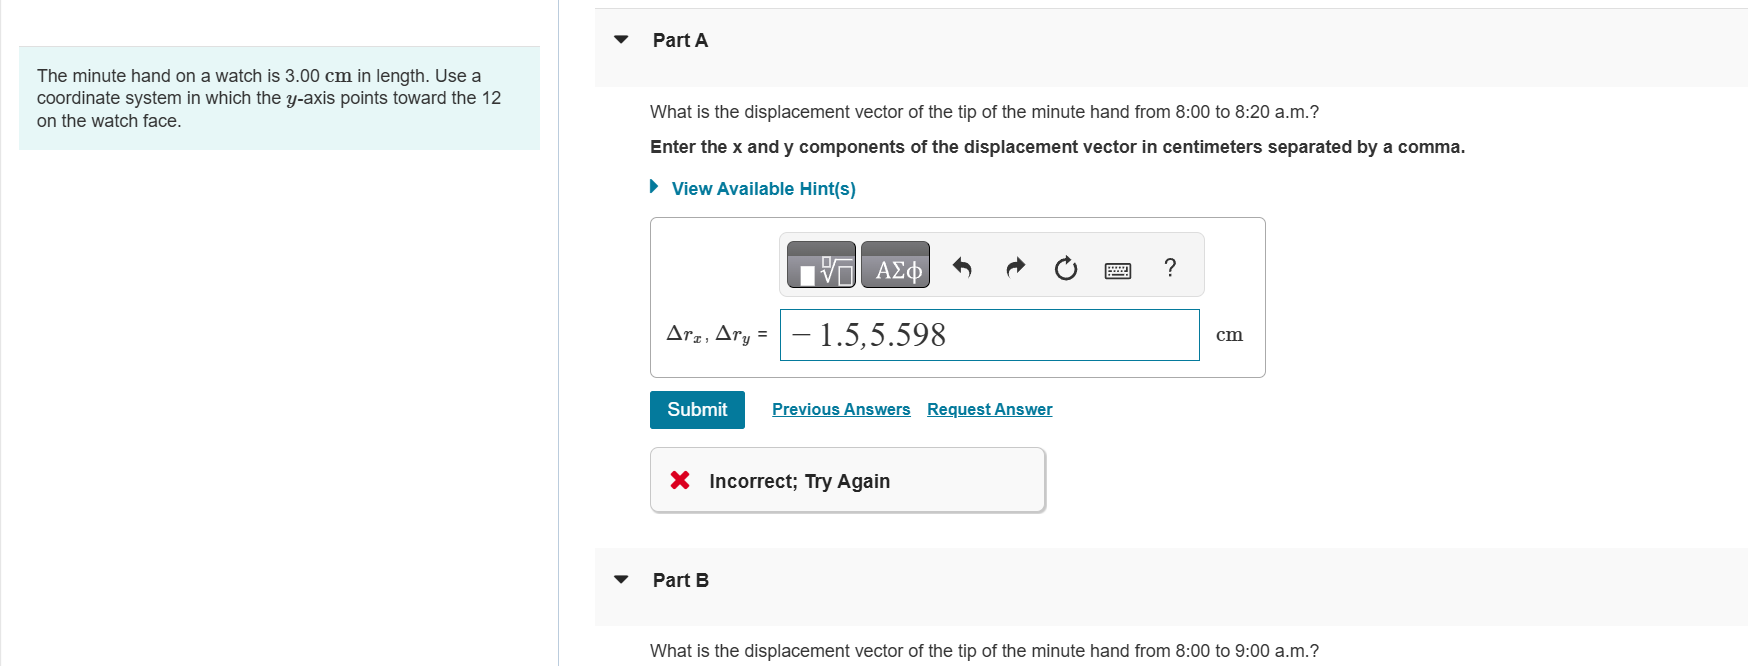Expand View Available Hint(s) arrow

654,187
